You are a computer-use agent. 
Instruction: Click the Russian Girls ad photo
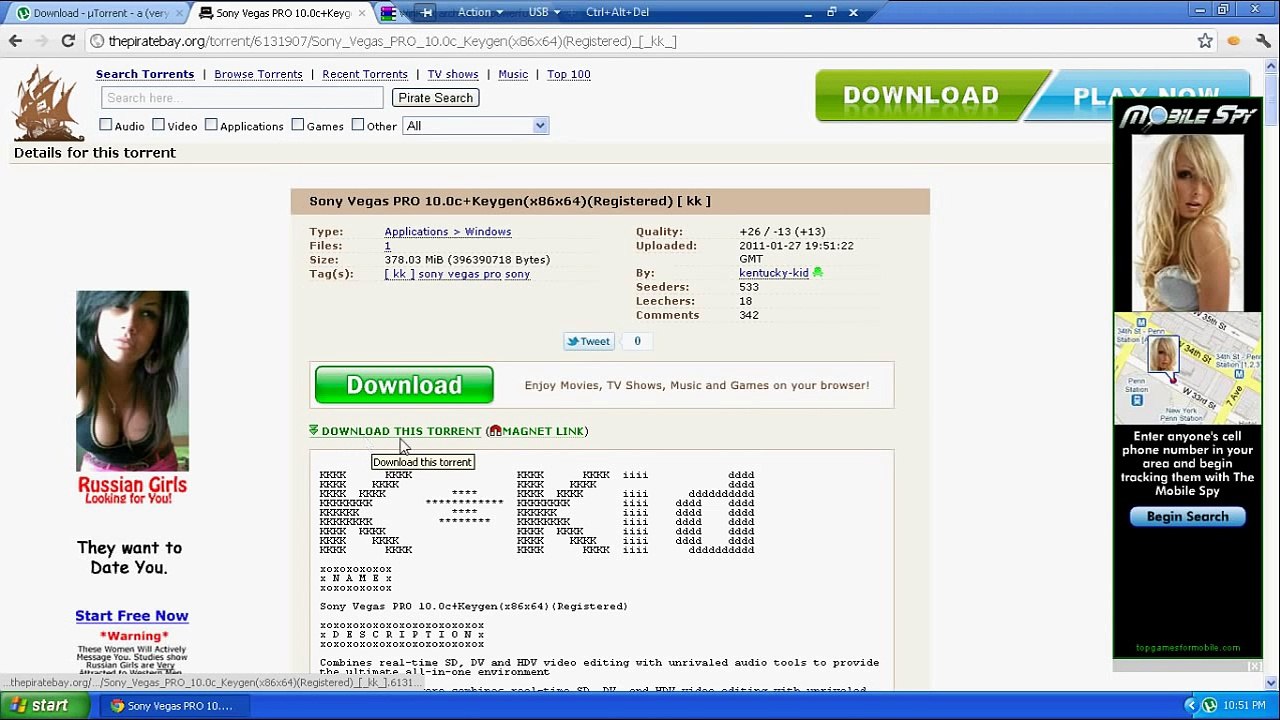tap(132, 381)
